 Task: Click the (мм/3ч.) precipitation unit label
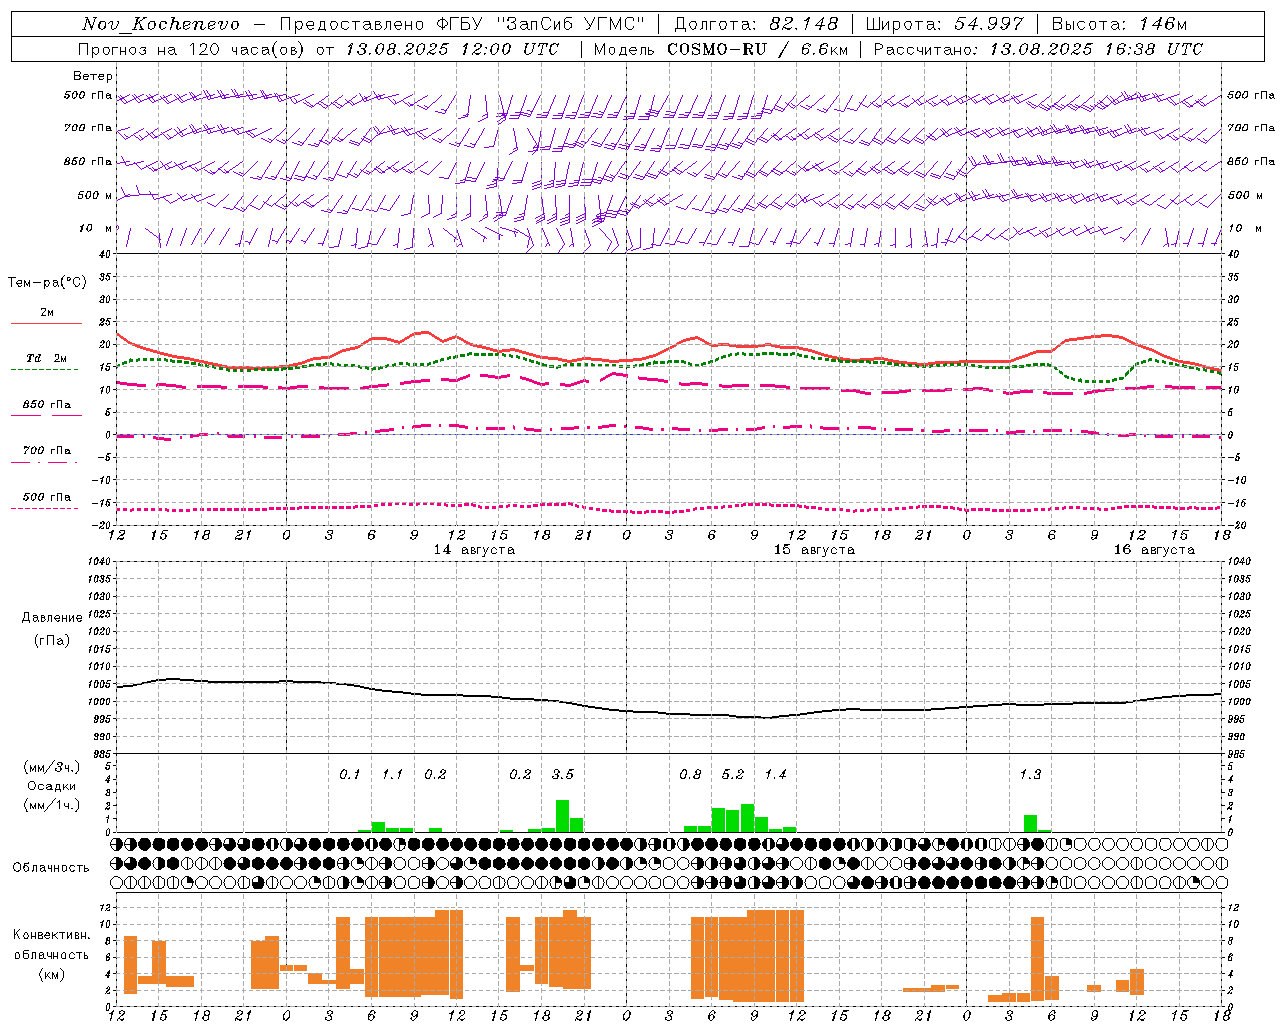click(x=52, y=768)
